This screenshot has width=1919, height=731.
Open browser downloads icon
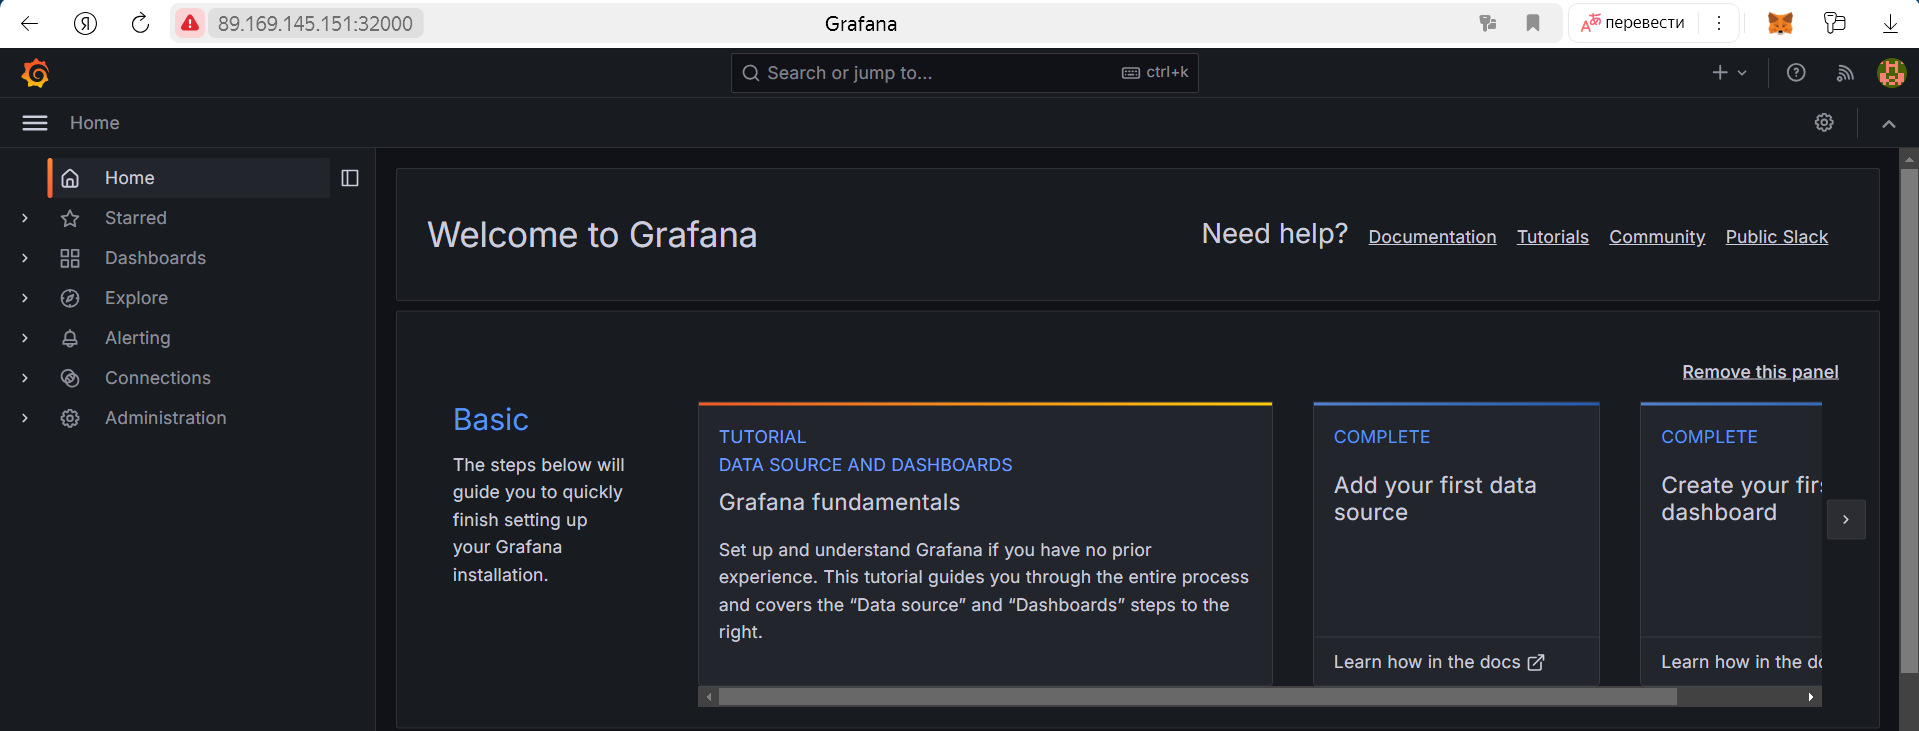pos(1890,24)
